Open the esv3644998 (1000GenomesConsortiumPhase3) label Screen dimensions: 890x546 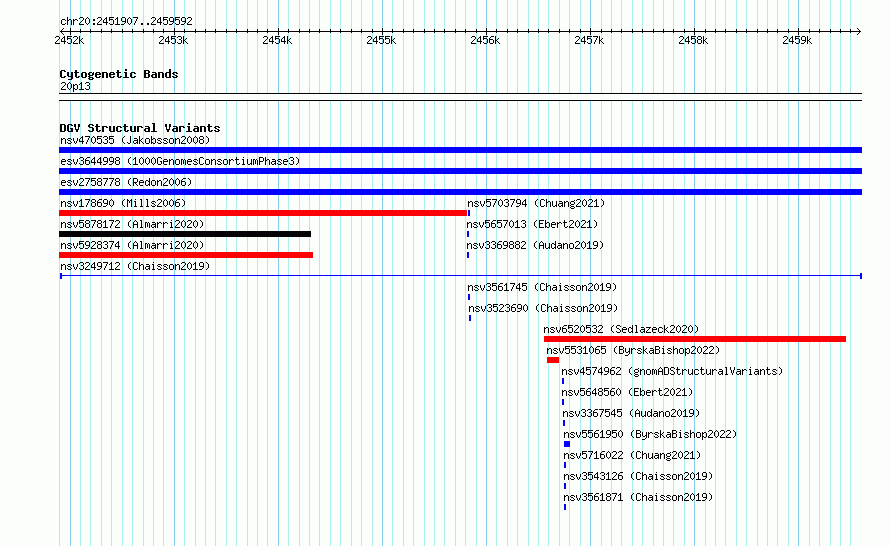(180, 161)
